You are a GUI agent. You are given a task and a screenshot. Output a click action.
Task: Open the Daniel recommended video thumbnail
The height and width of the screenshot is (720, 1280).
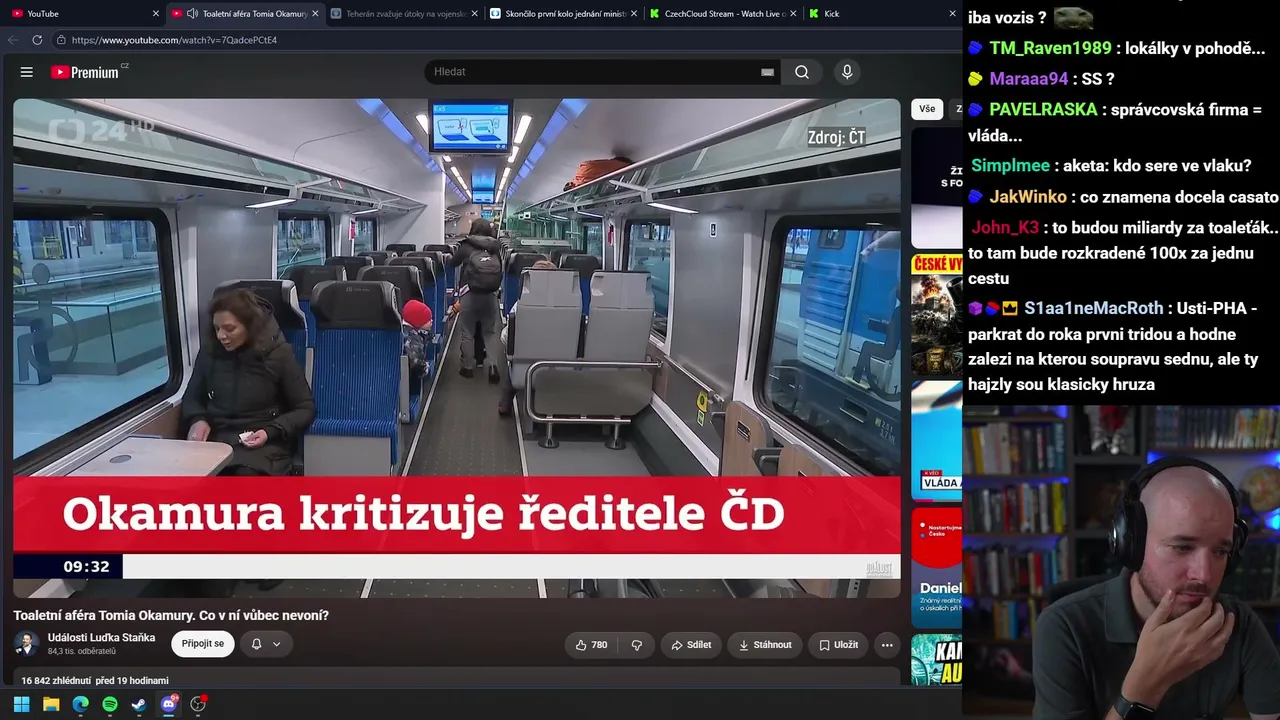coord(937,567)
